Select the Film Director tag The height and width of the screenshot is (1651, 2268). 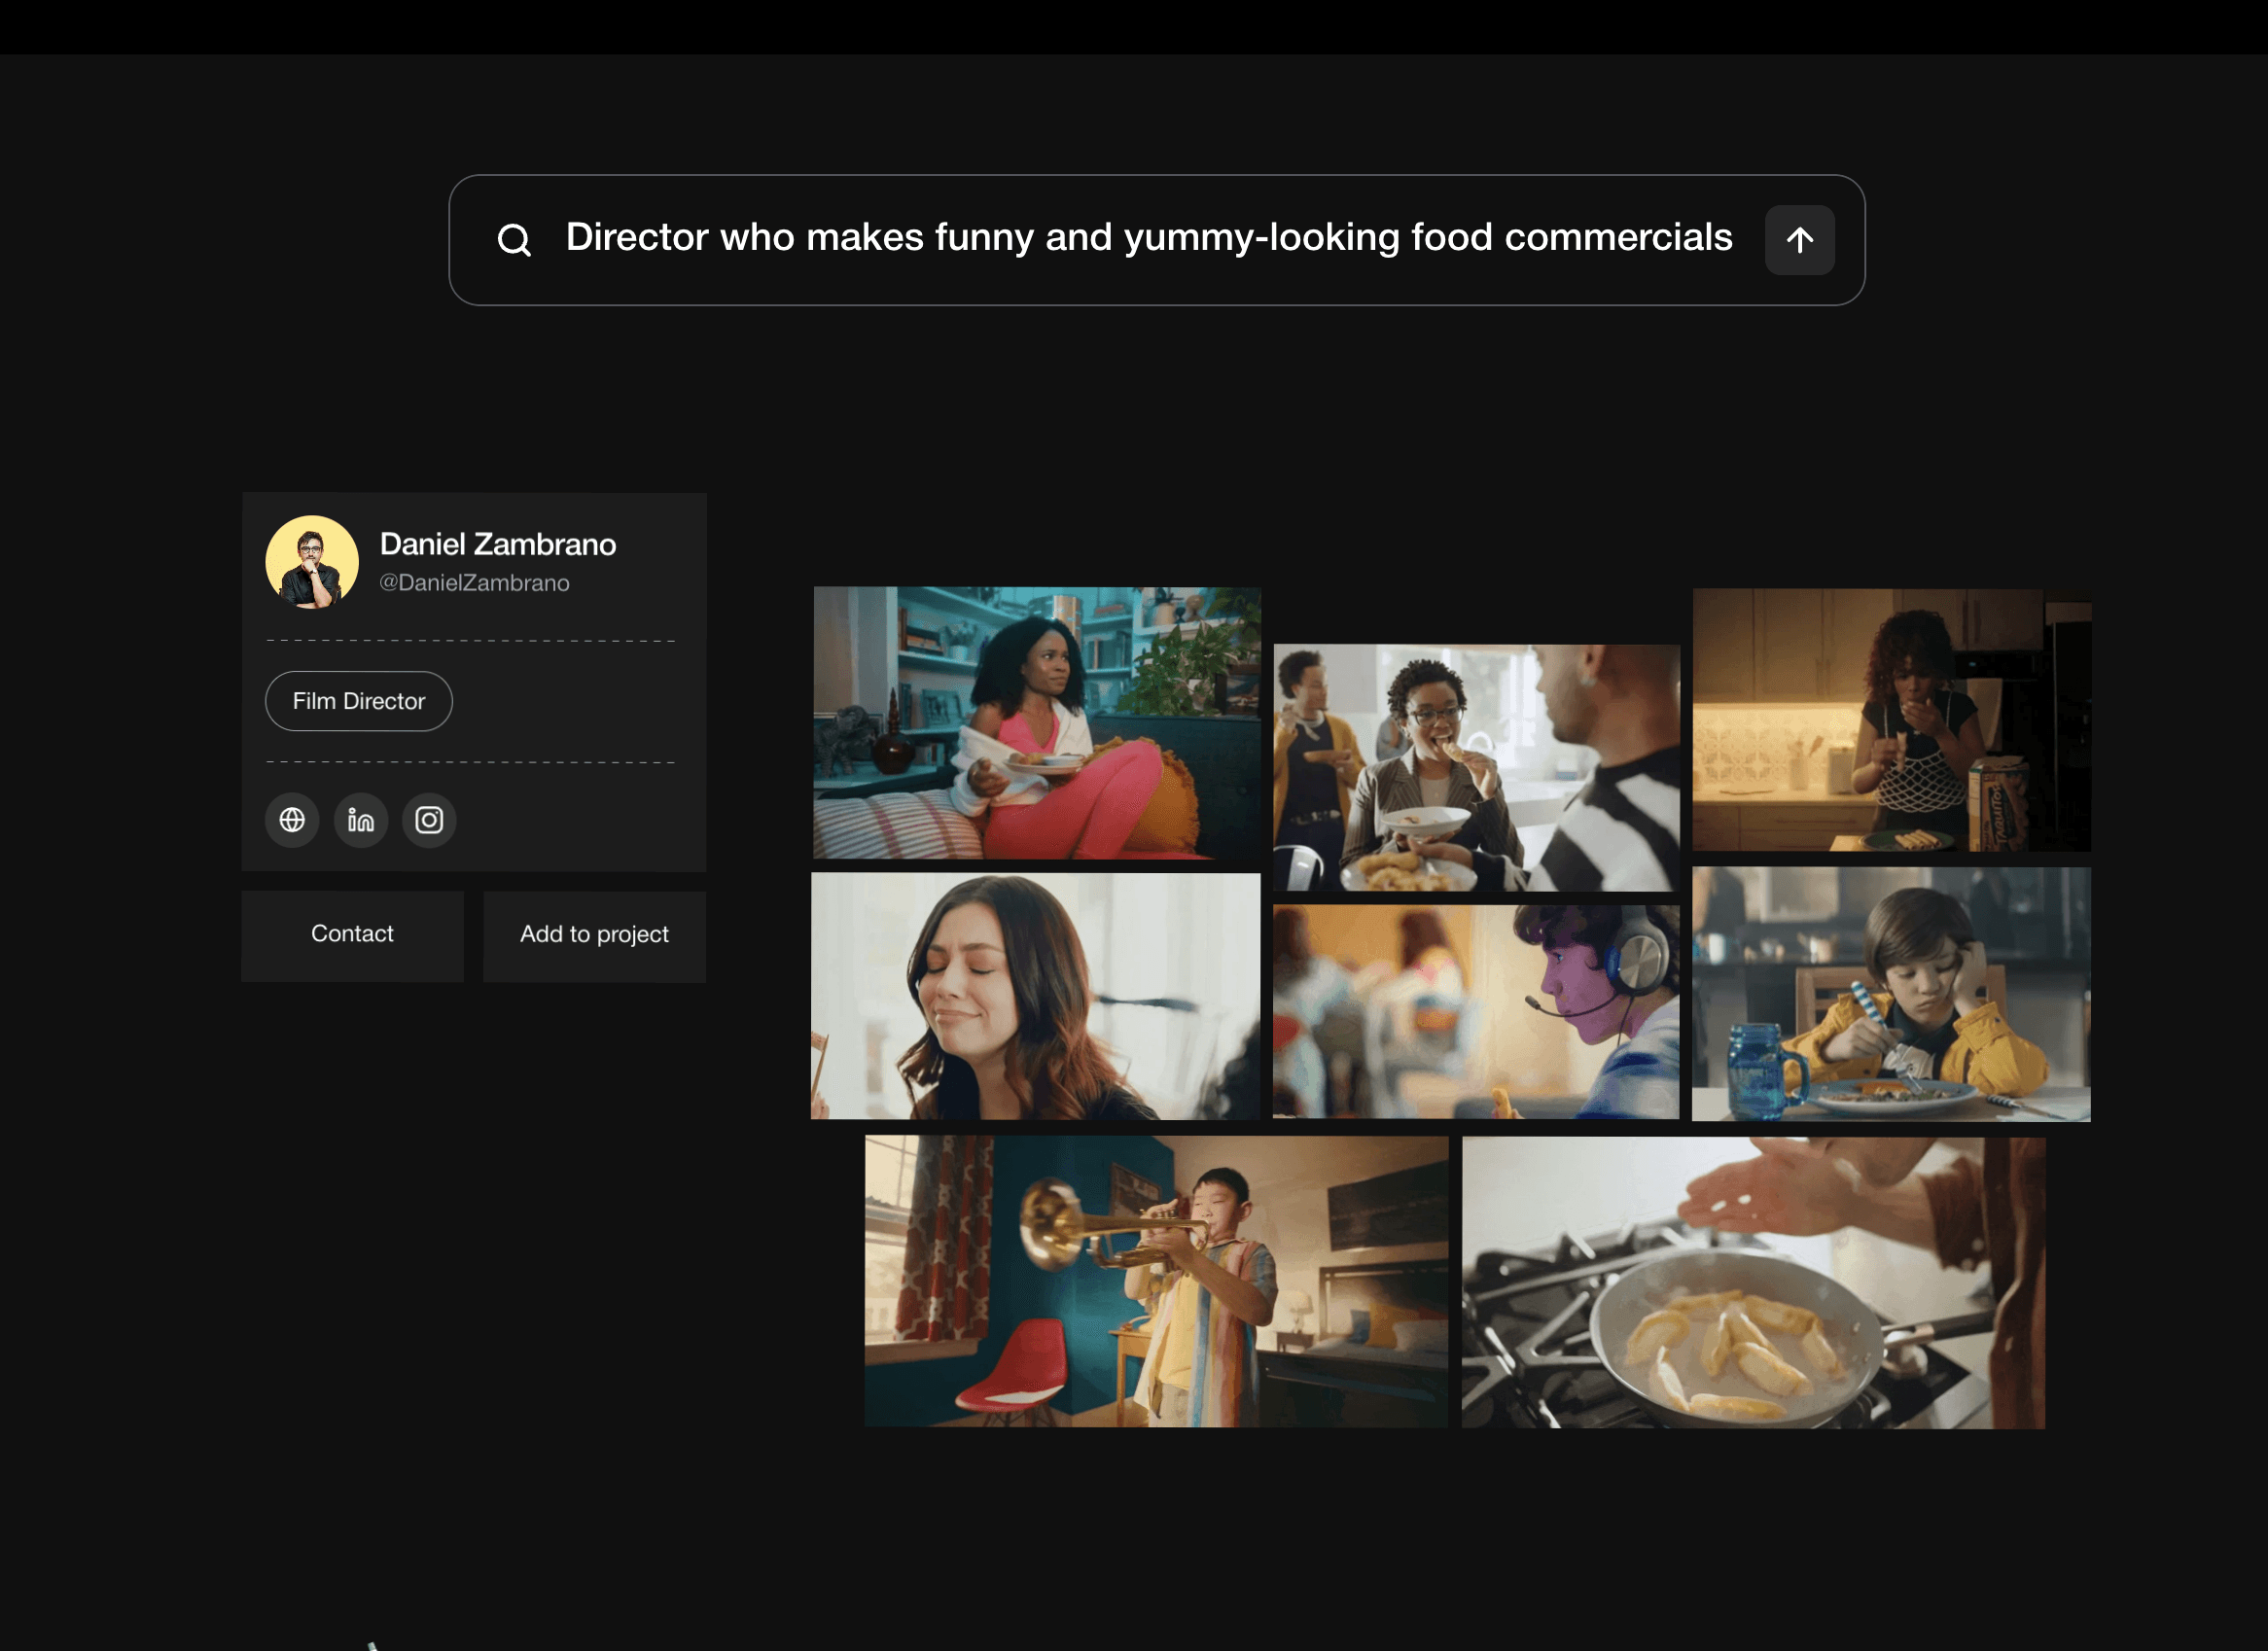pos(358,701)
